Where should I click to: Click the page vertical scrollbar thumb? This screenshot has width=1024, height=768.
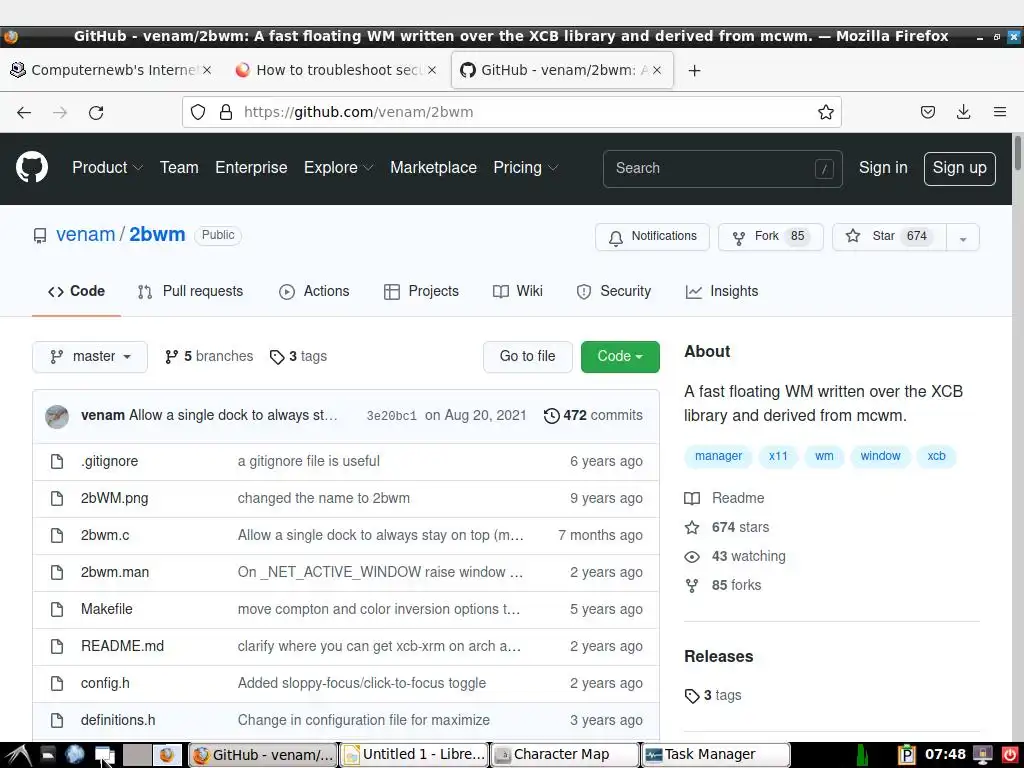pos(1017,153)
